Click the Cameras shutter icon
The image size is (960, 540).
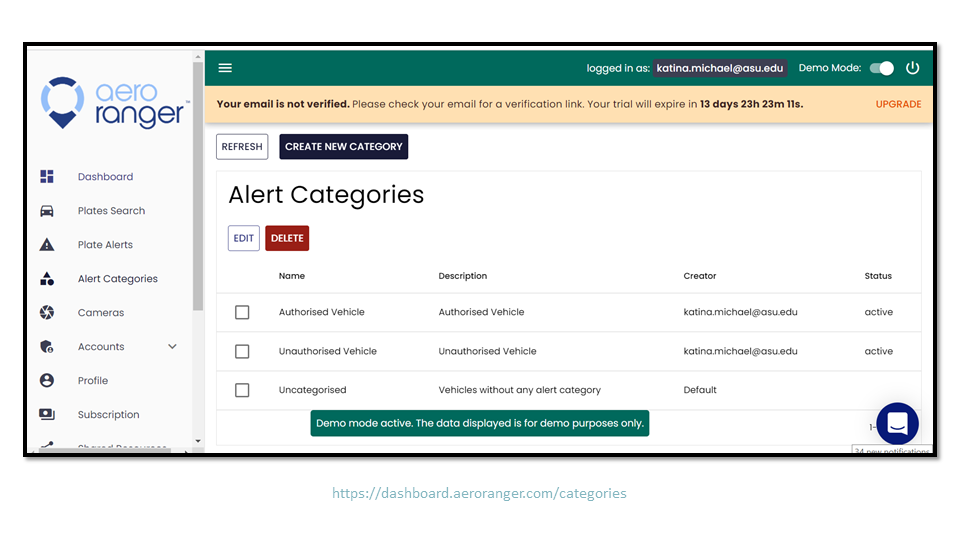(47, 313)
